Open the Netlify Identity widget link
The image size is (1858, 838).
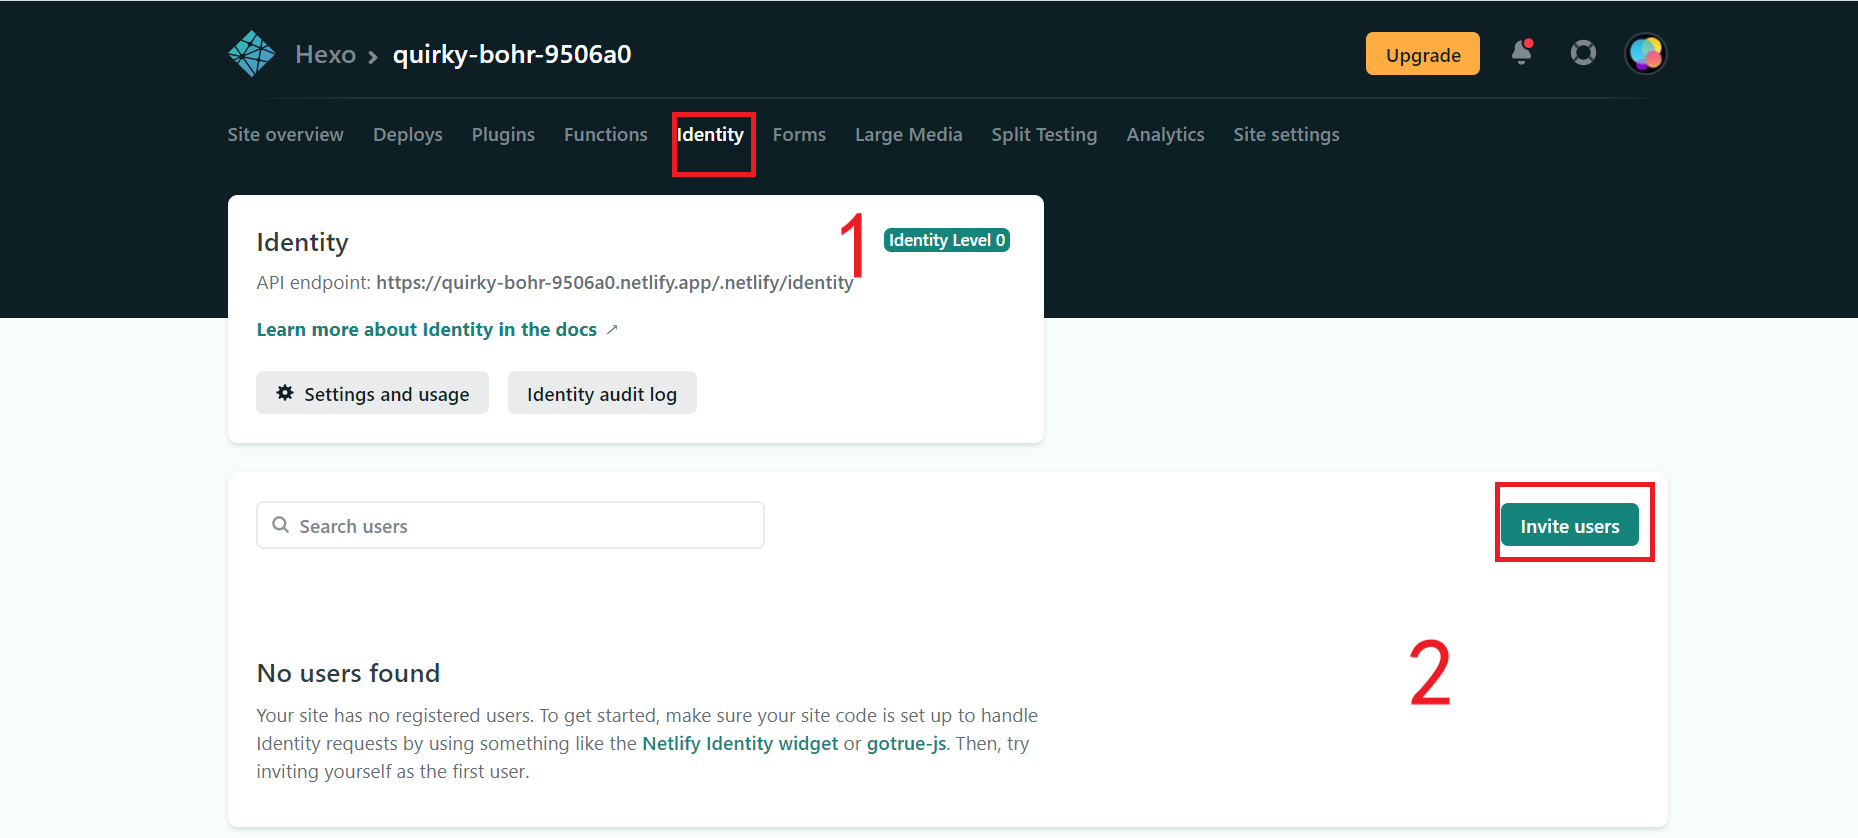pyautogui.click(x=740, y=743)
